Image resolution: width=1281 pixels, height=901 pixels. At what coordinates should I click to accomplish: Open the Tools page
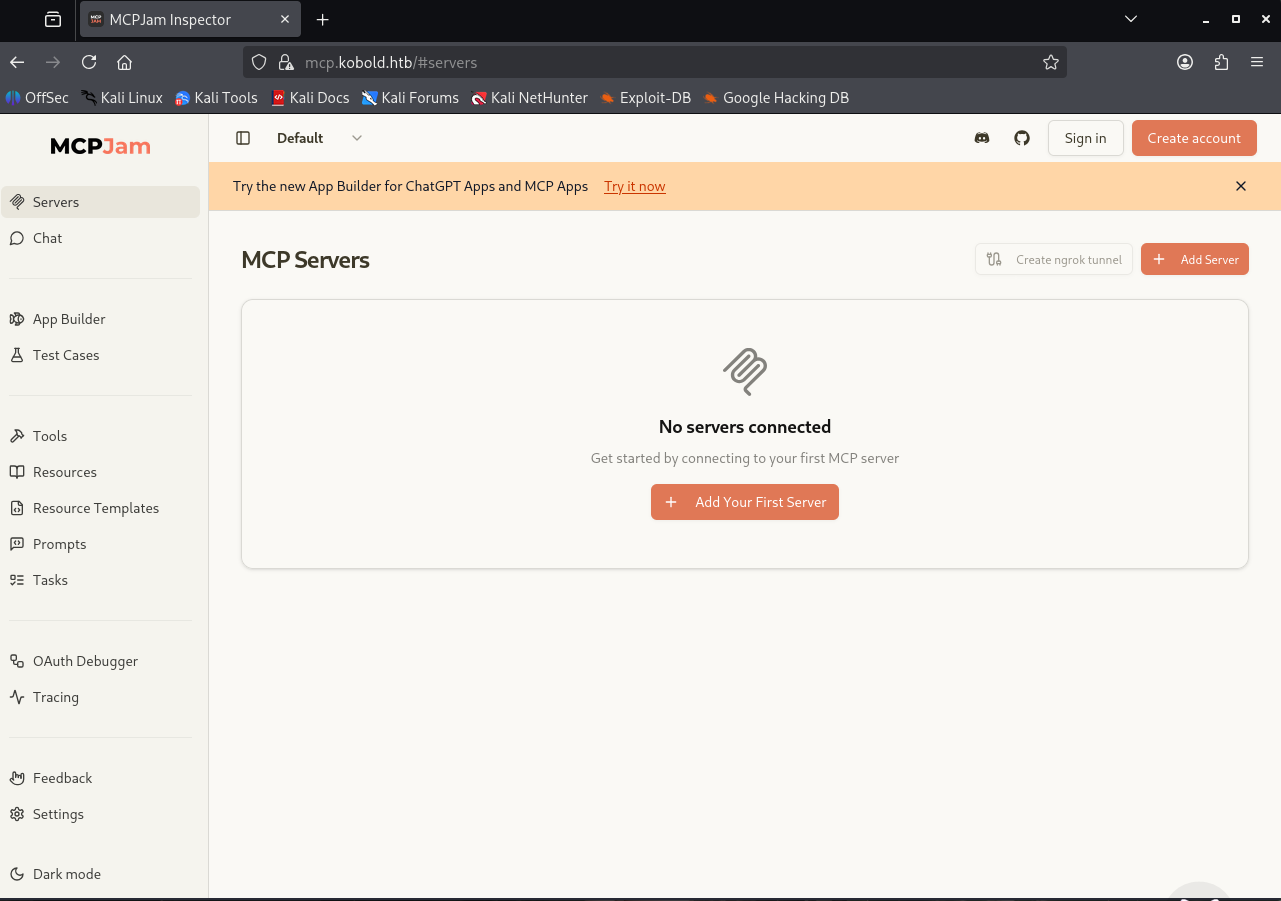point(49,436)
